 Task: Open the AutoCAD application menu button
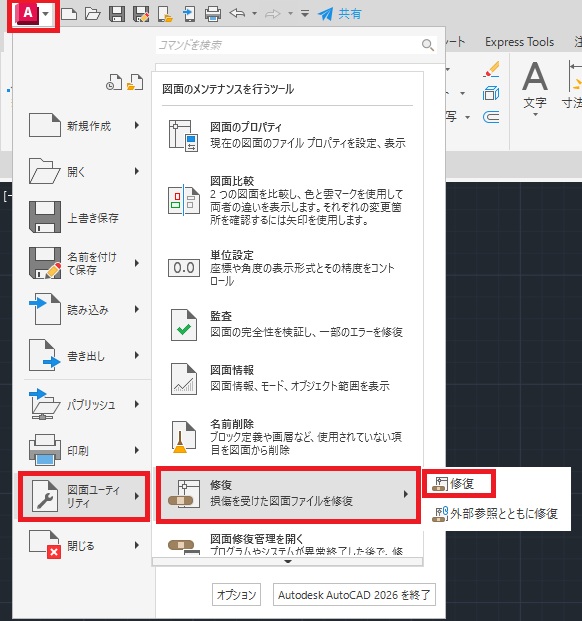(33, 14)
